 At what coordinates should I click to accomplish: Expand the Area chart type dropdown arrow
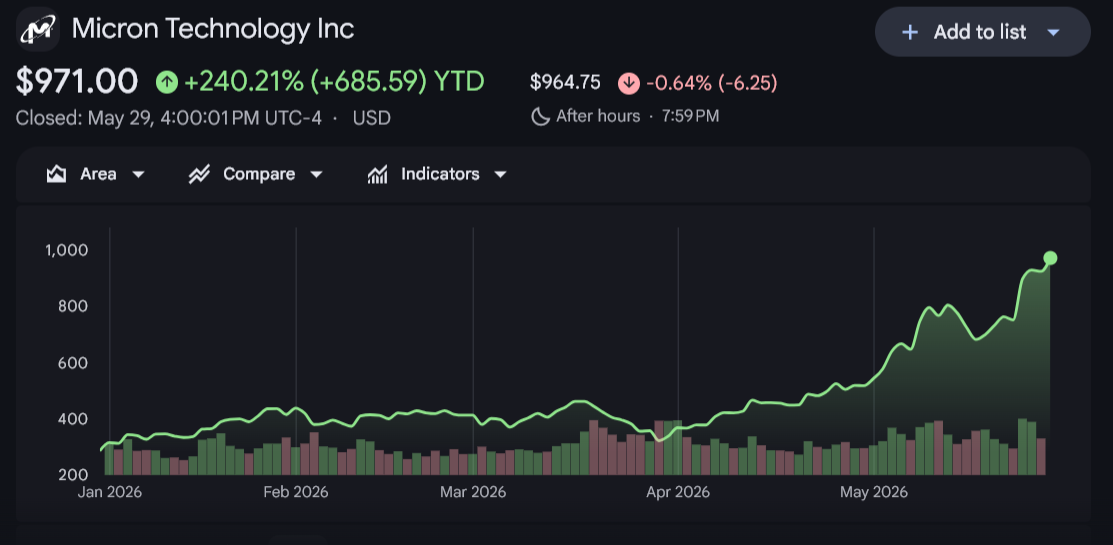click(x=138, y=175)
